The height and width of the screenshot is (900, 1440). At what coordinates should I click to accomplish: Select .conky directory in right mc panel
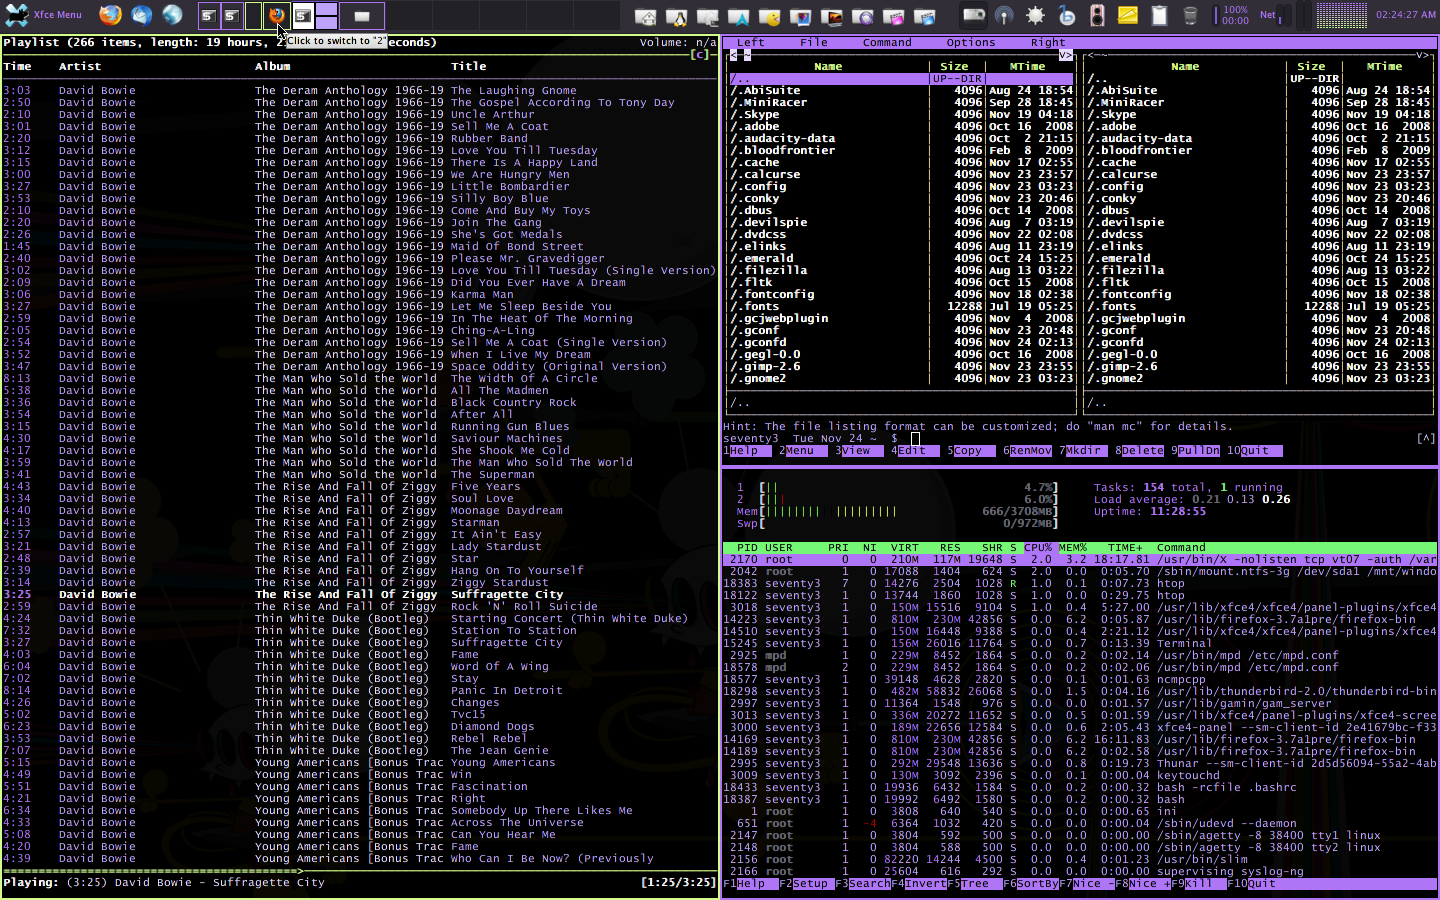click(1259, 199)
